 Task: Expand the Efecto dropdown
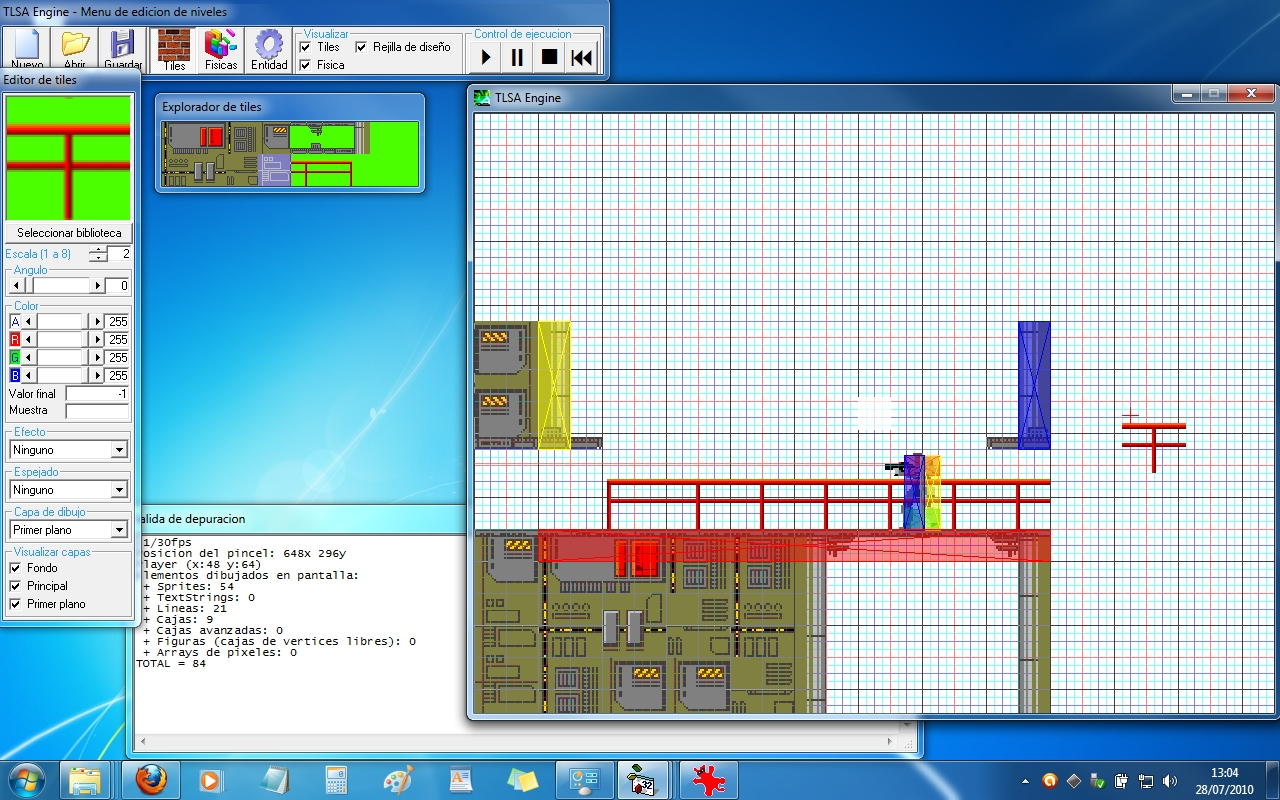click(x=119, y=450)
